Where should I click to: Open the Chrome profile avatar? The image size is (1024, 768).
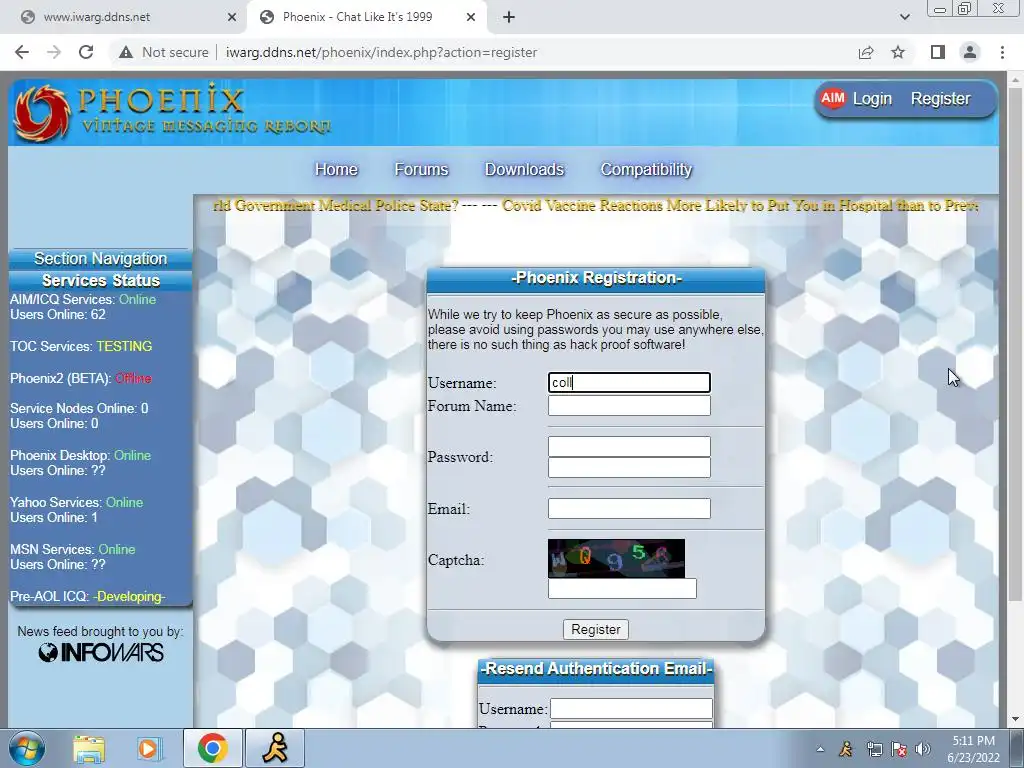(x=970, y=52)
